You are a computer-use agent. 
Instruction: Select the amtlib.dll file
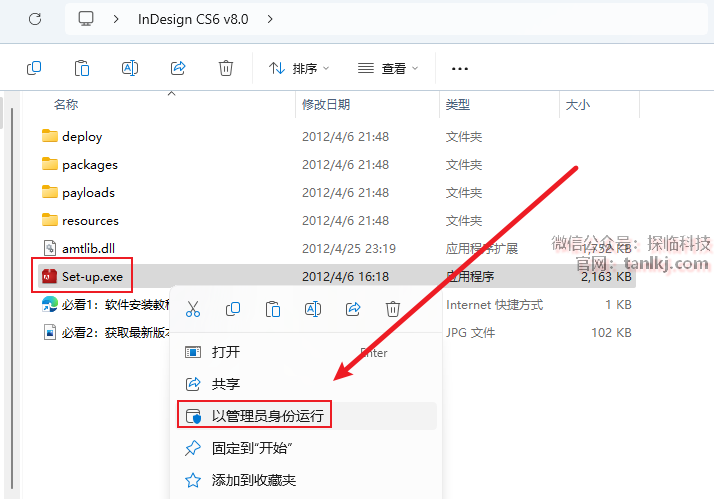click(88, 249)
